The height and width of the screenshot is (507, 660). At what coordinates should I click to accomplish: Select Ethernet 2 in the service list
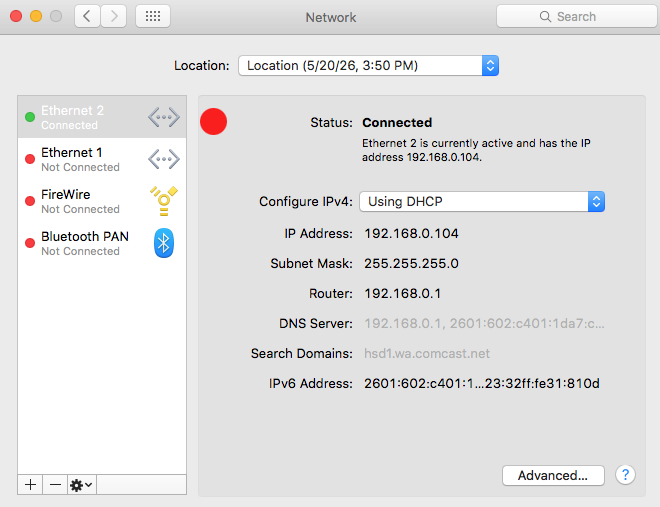click(x=102, y=117)
